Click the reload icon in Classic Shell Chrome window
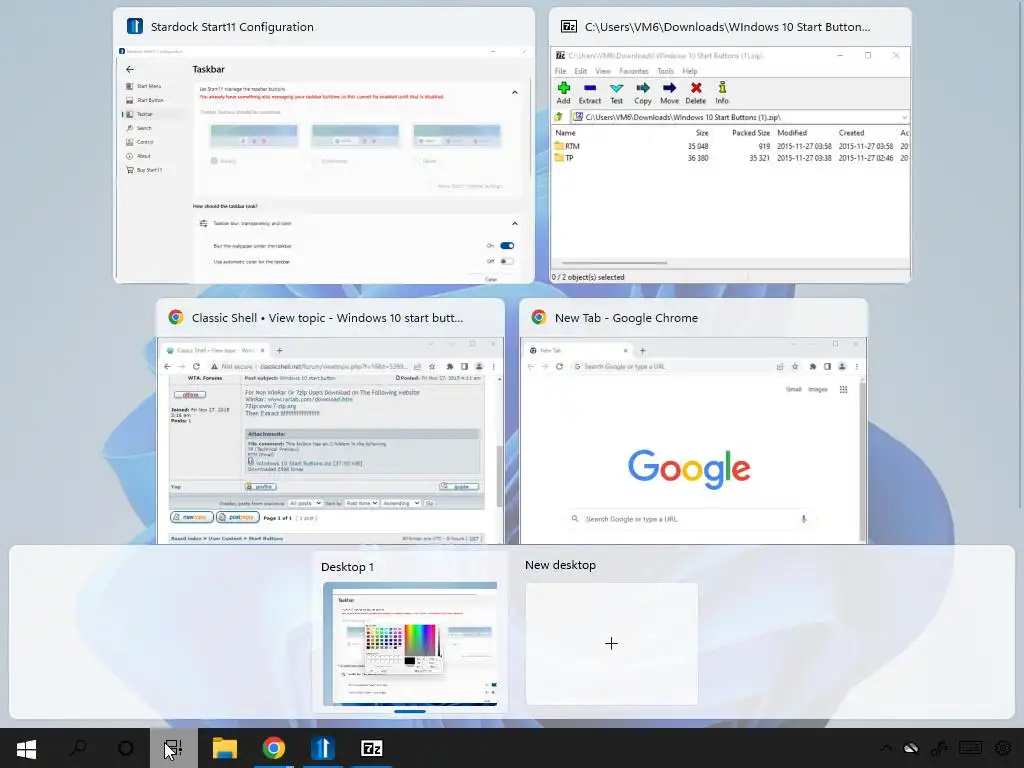Viewport: 1024px width, 768px height. click(x=196, y=366)
